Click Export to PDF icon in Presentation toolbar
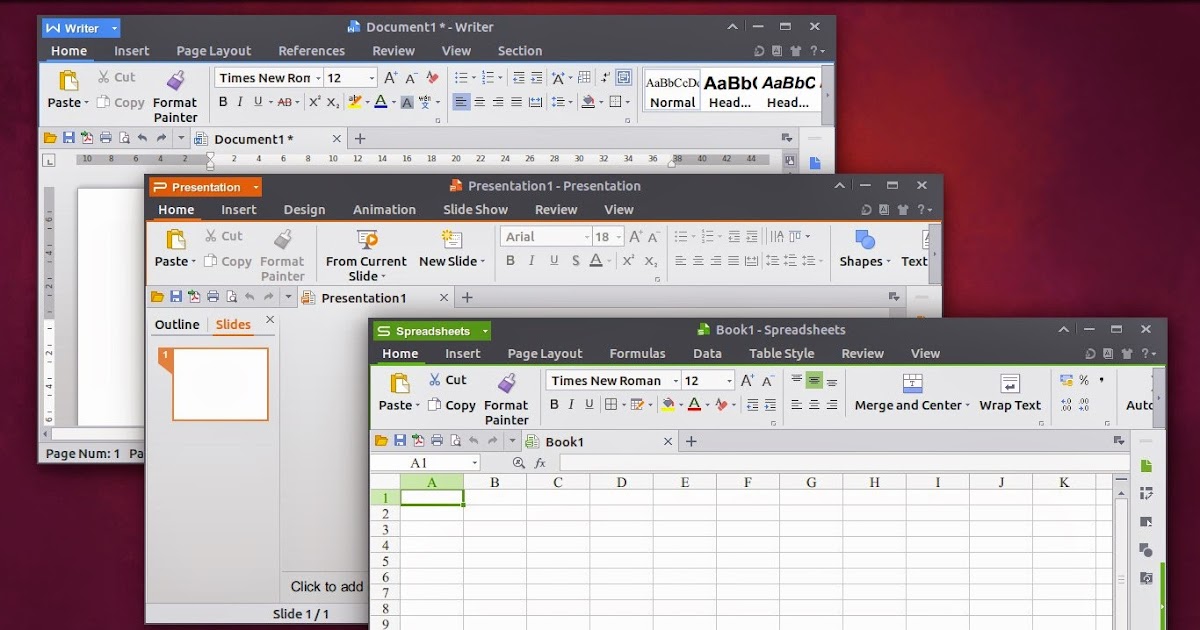Viewport: 1200px width, 630px height. coord(195,297)
